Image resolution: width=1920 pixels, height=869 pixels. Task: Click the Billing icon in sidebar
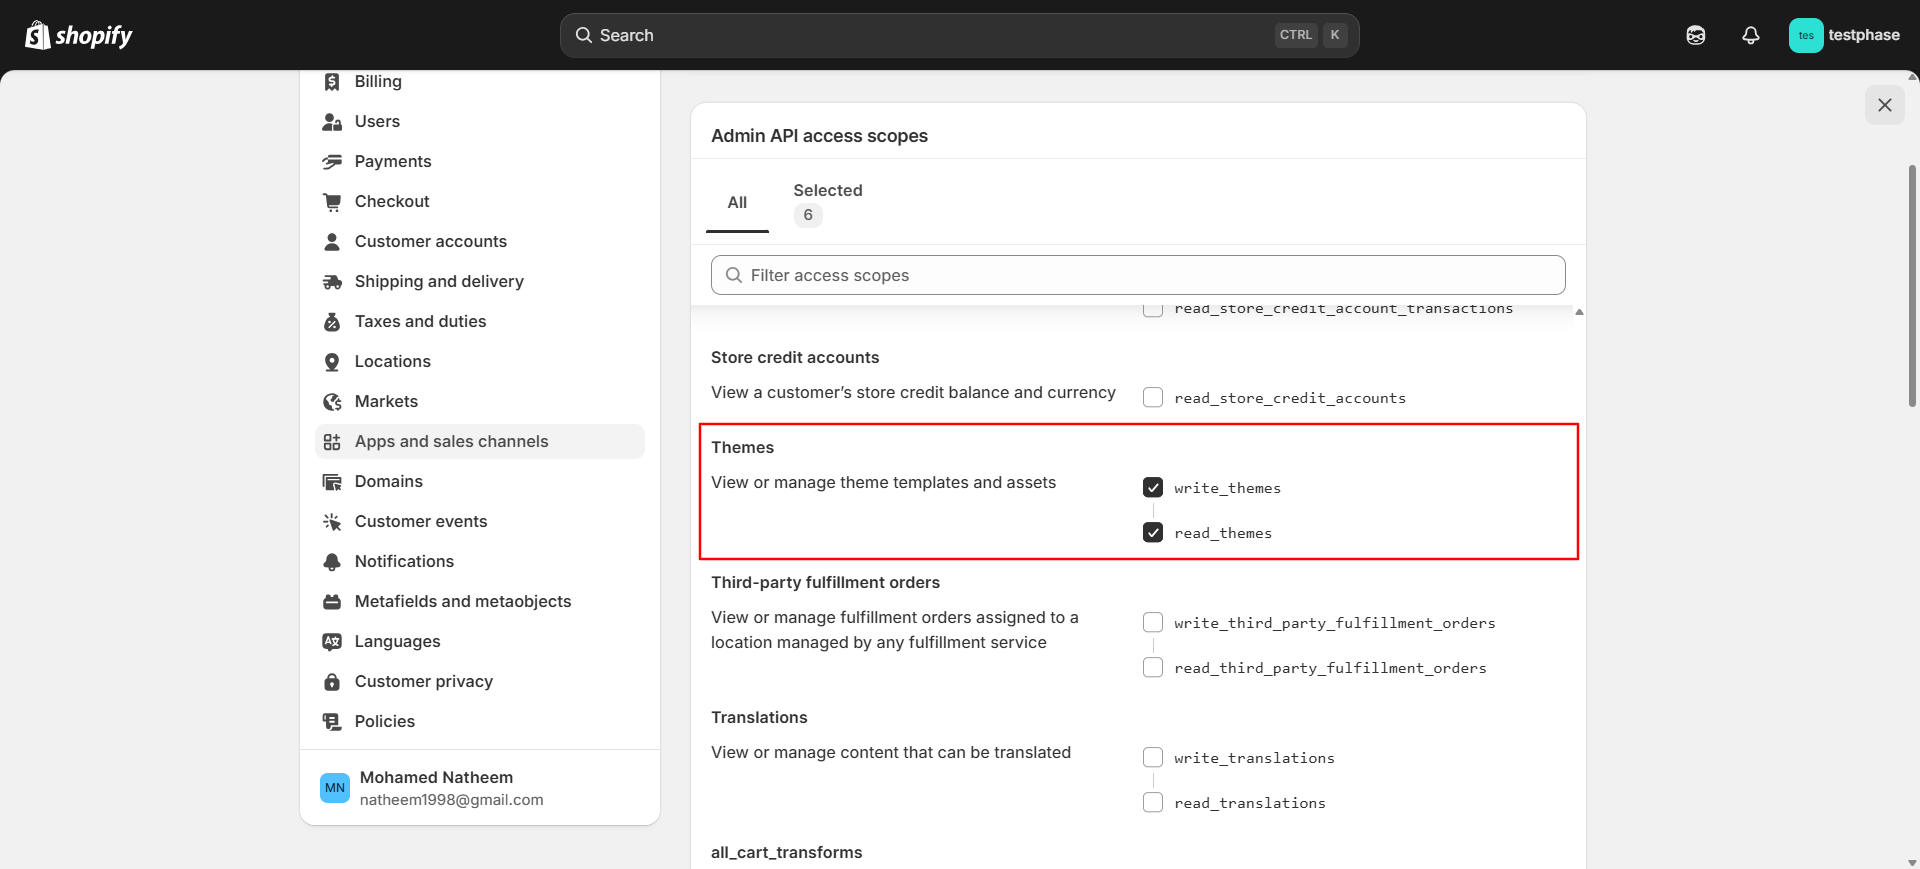coord(332,82)
